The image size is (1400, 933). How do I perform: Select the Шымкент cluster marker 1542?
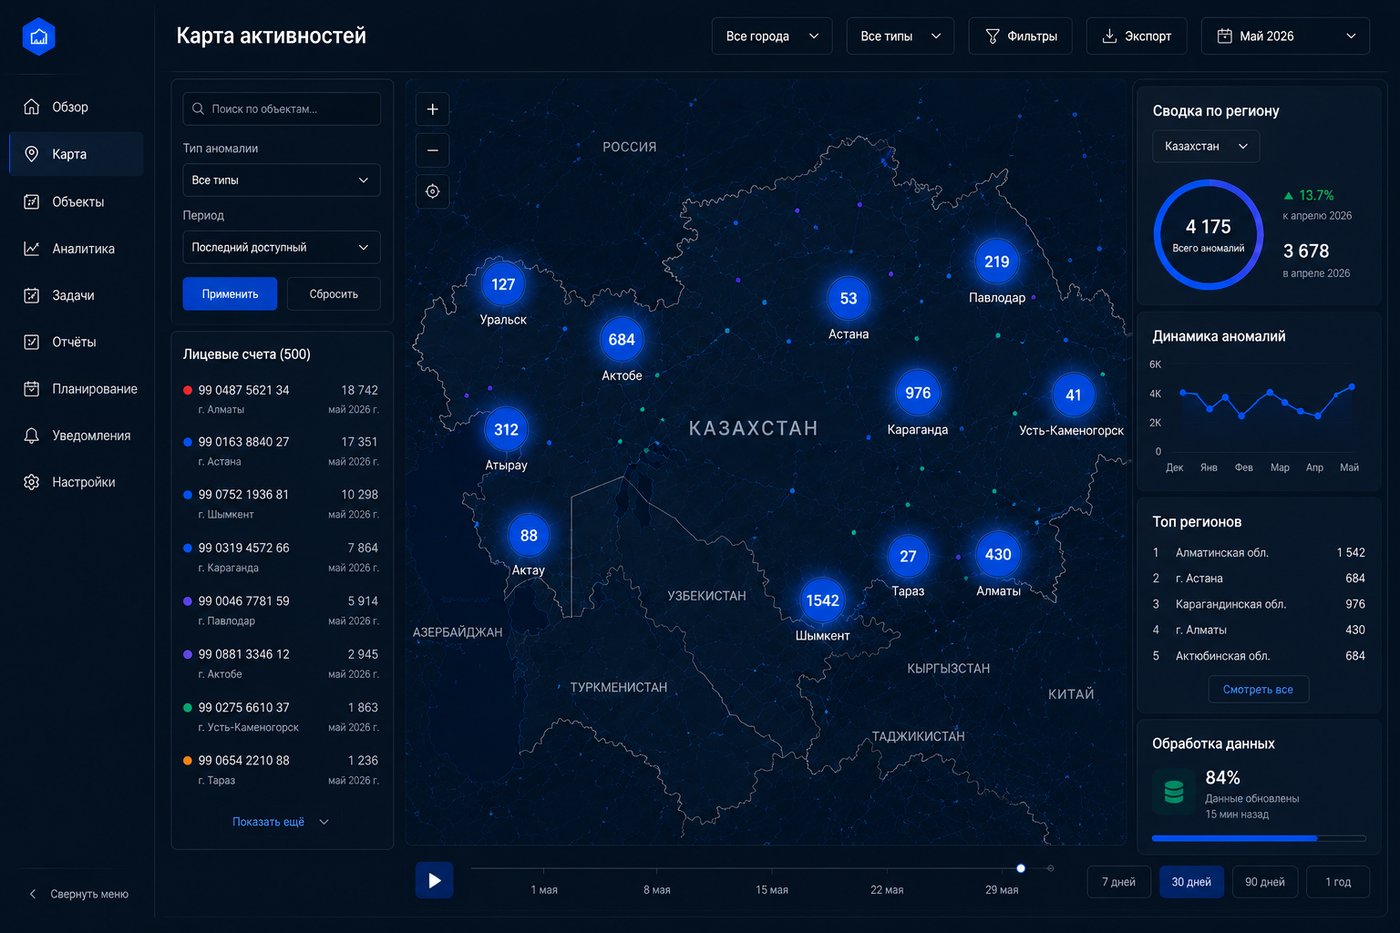pyautogui.click(x=822, y=600)
